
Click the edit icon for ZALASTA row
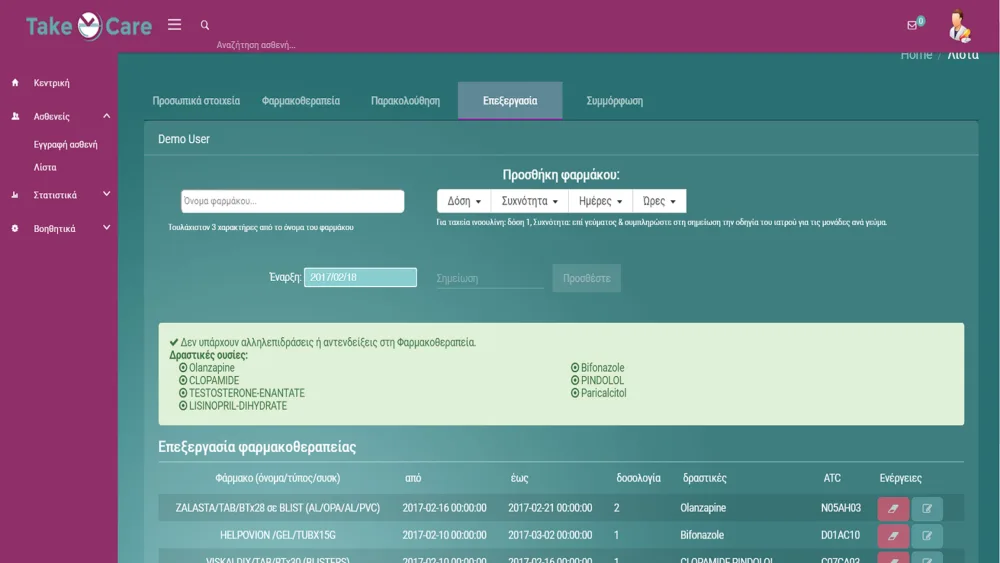[927, 509]
